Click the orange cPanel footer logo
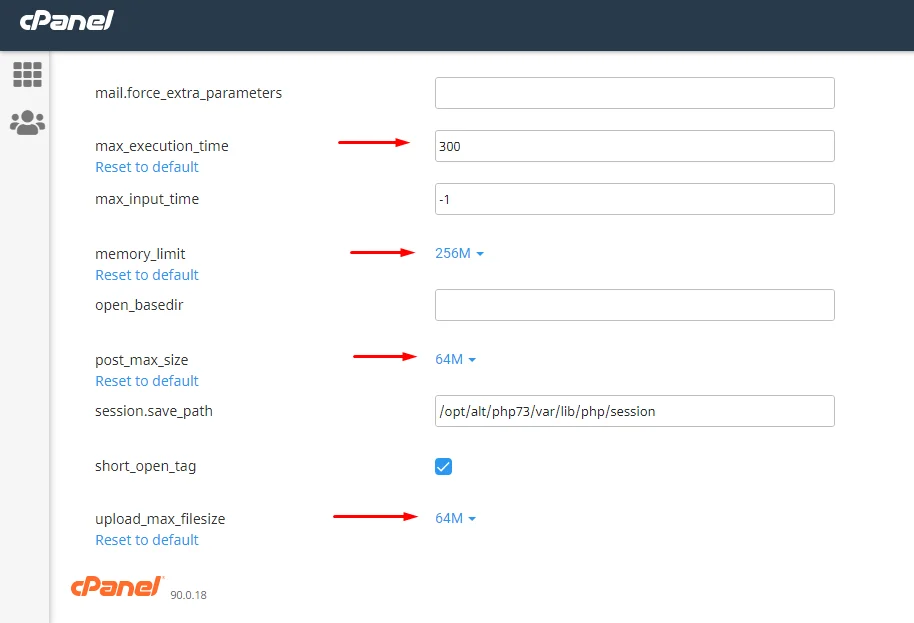 [x=117, y=586]
